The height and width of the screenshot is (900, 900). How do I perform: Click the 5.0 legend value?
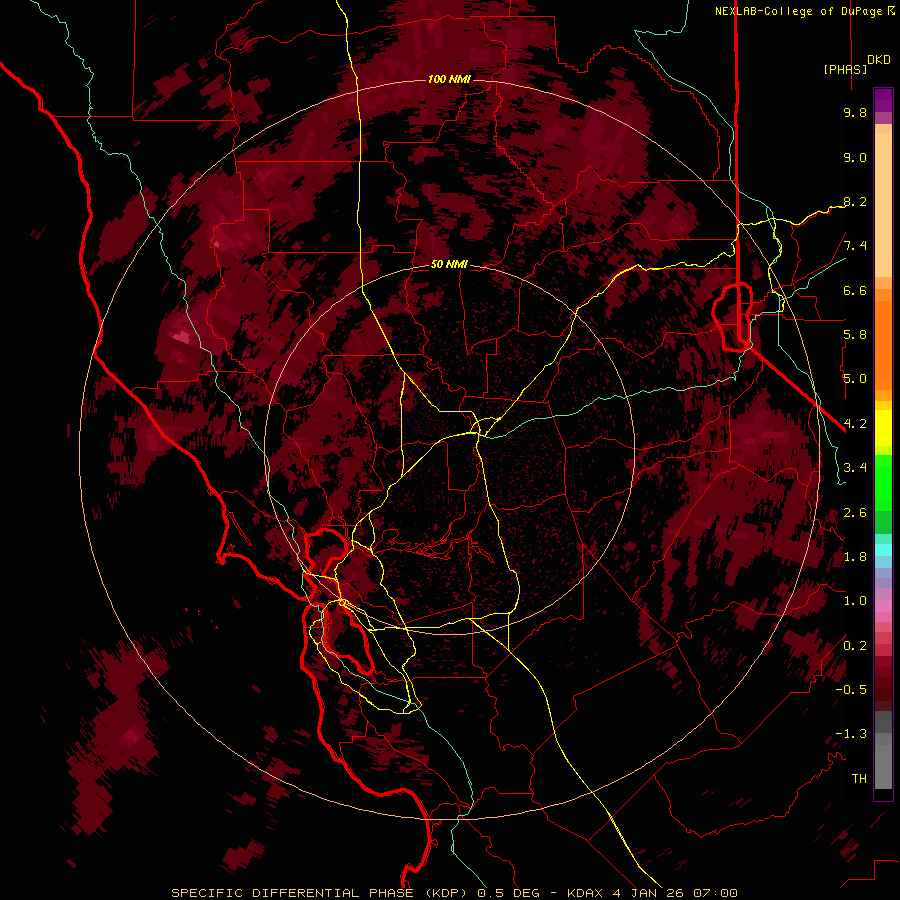point(855,379)
